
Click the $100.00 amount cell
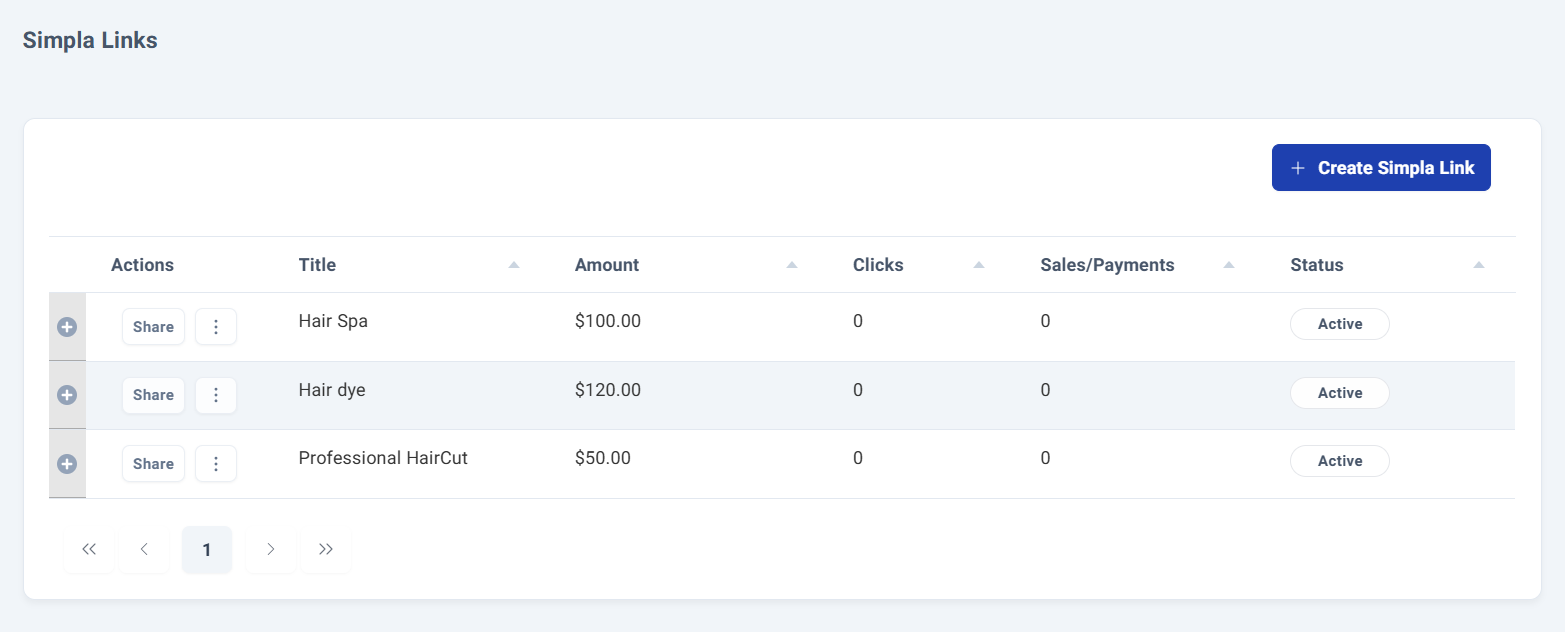(x=608, y=321)
